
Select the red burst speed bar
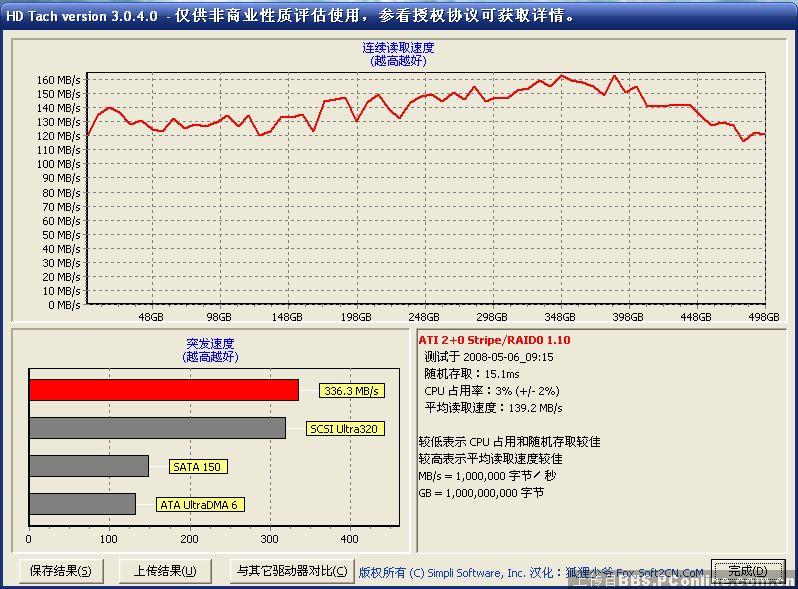(x=164, y=390)
